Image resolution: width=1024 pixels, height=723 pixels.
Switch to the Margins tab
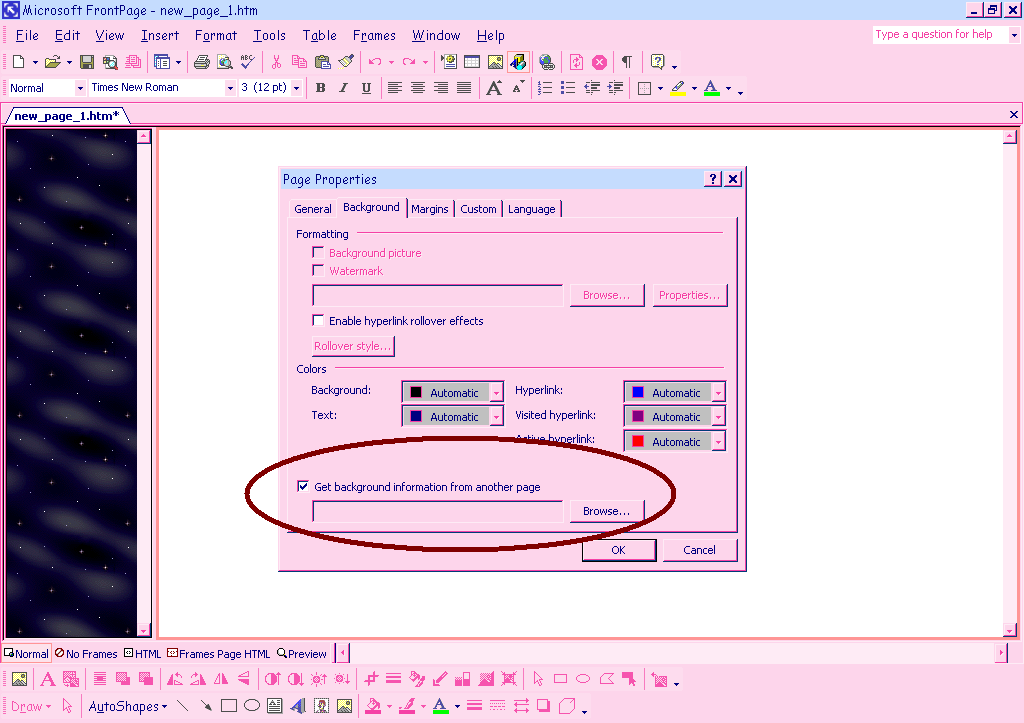(x=430, y=209)
